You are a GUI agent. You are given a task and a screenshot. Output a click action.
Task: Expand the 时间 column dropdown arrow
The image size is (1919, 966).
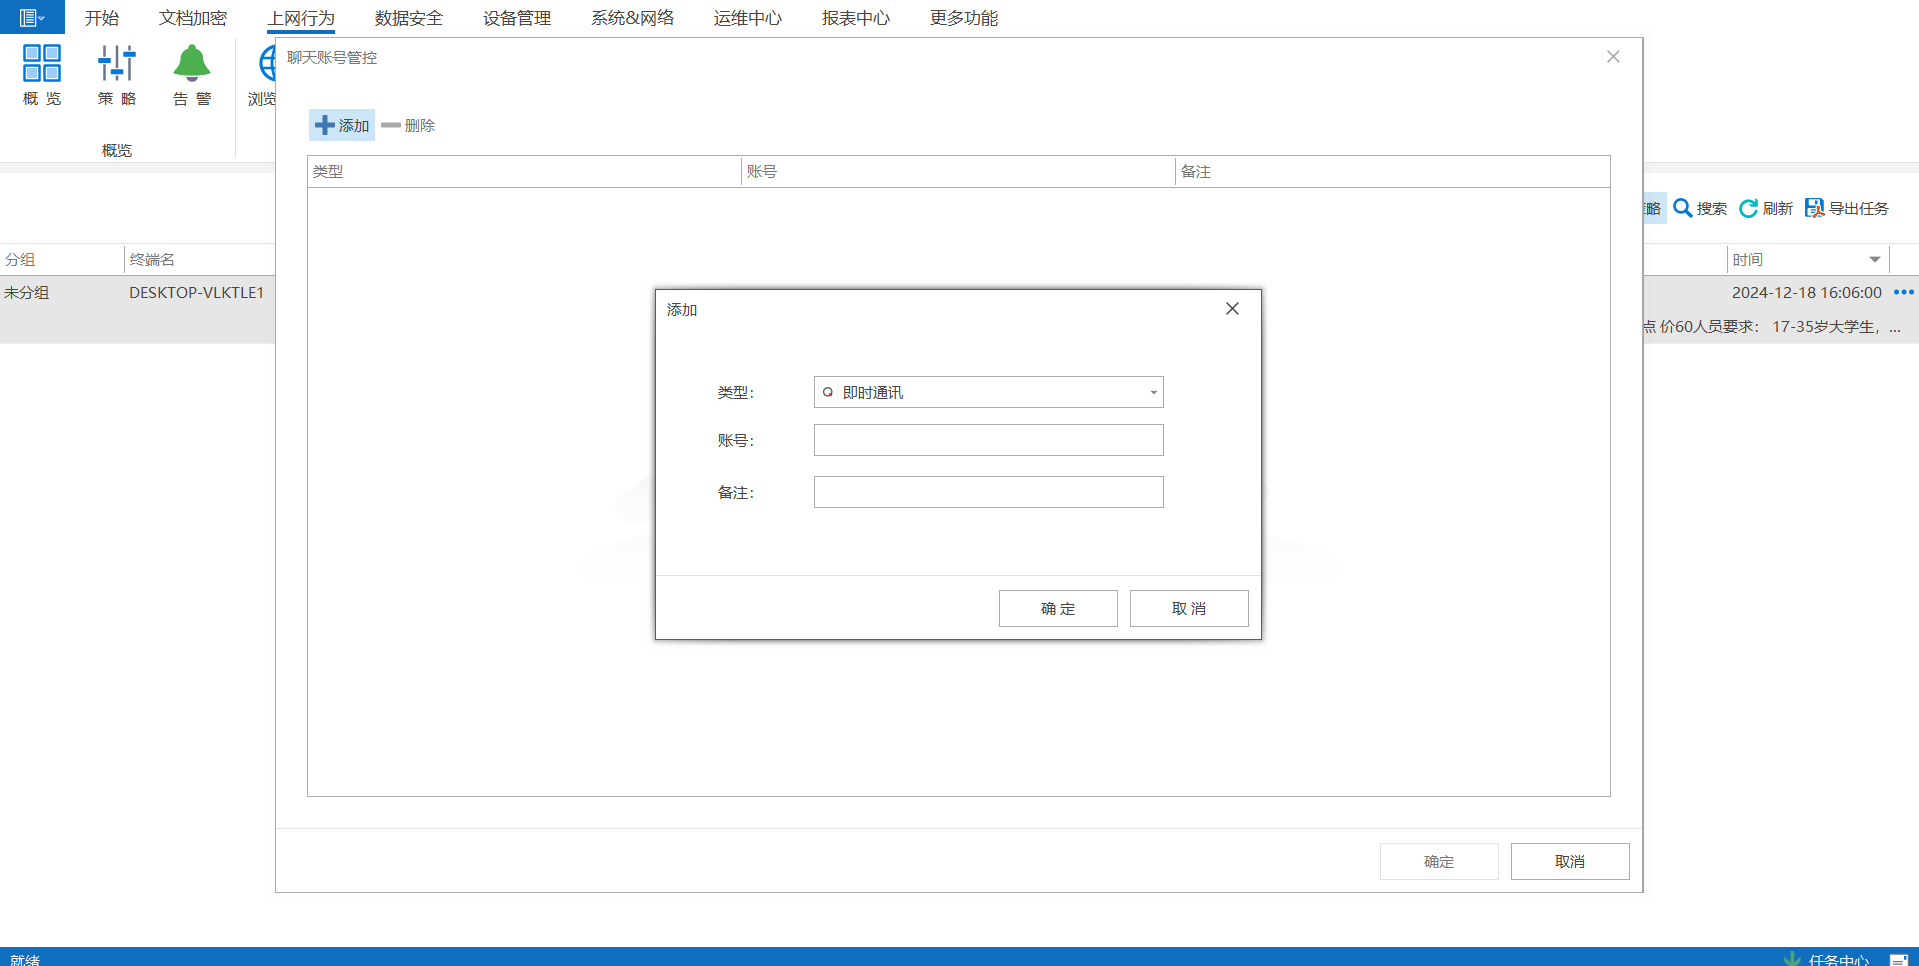point(1875,260)
